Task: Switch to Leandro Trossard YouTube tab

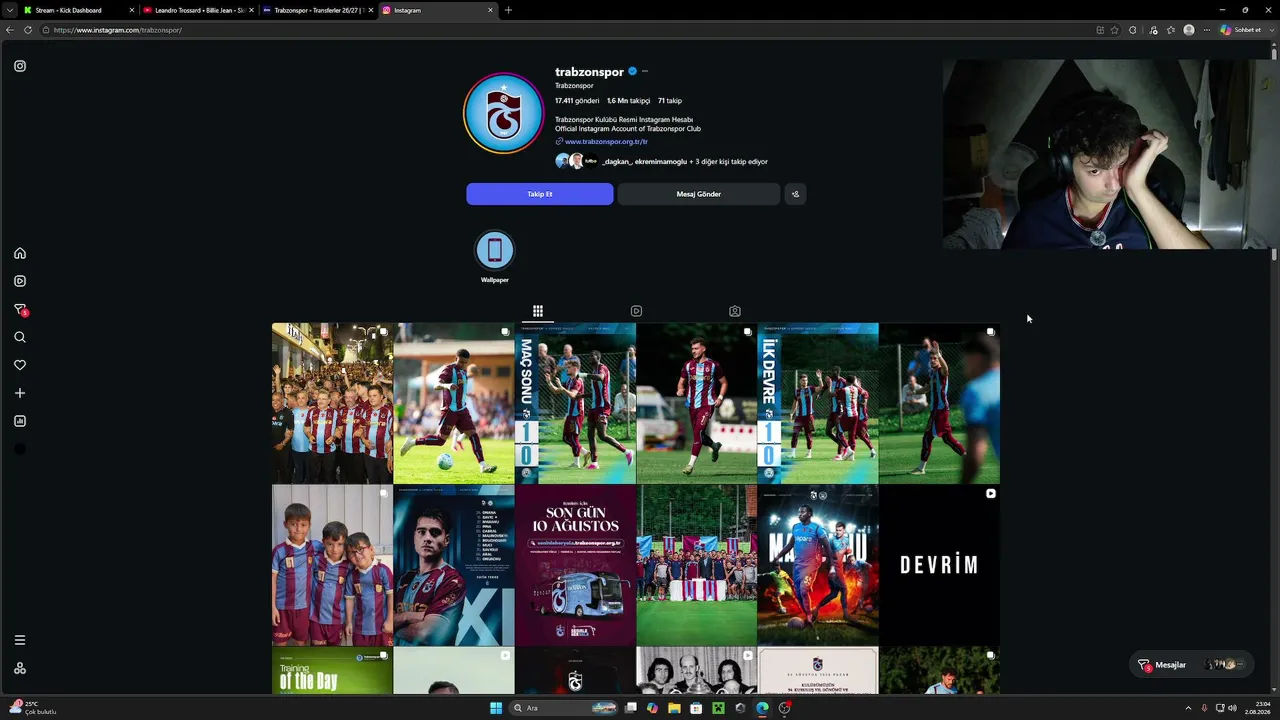Action: tap(198, 10)
